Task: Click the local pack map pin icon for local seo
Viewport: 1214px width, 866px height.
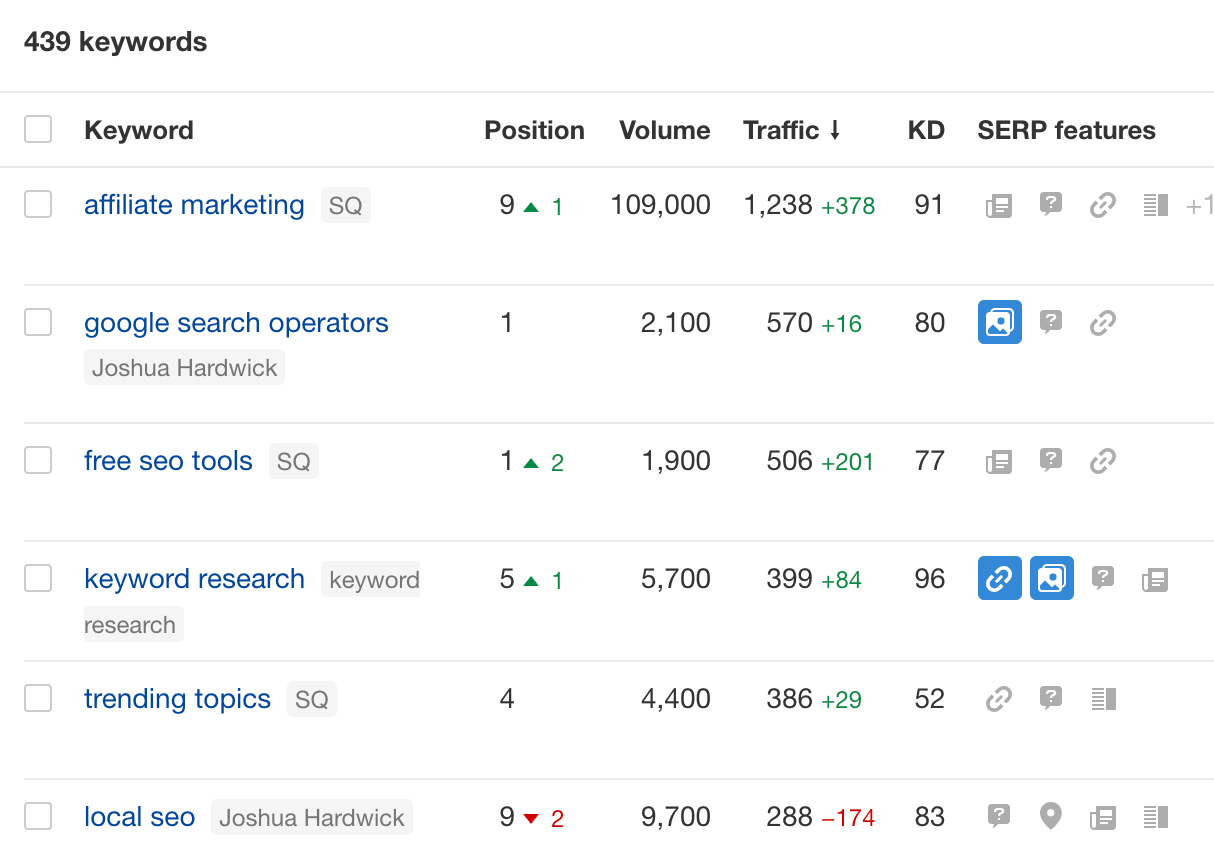Action: pos(1051,817)
